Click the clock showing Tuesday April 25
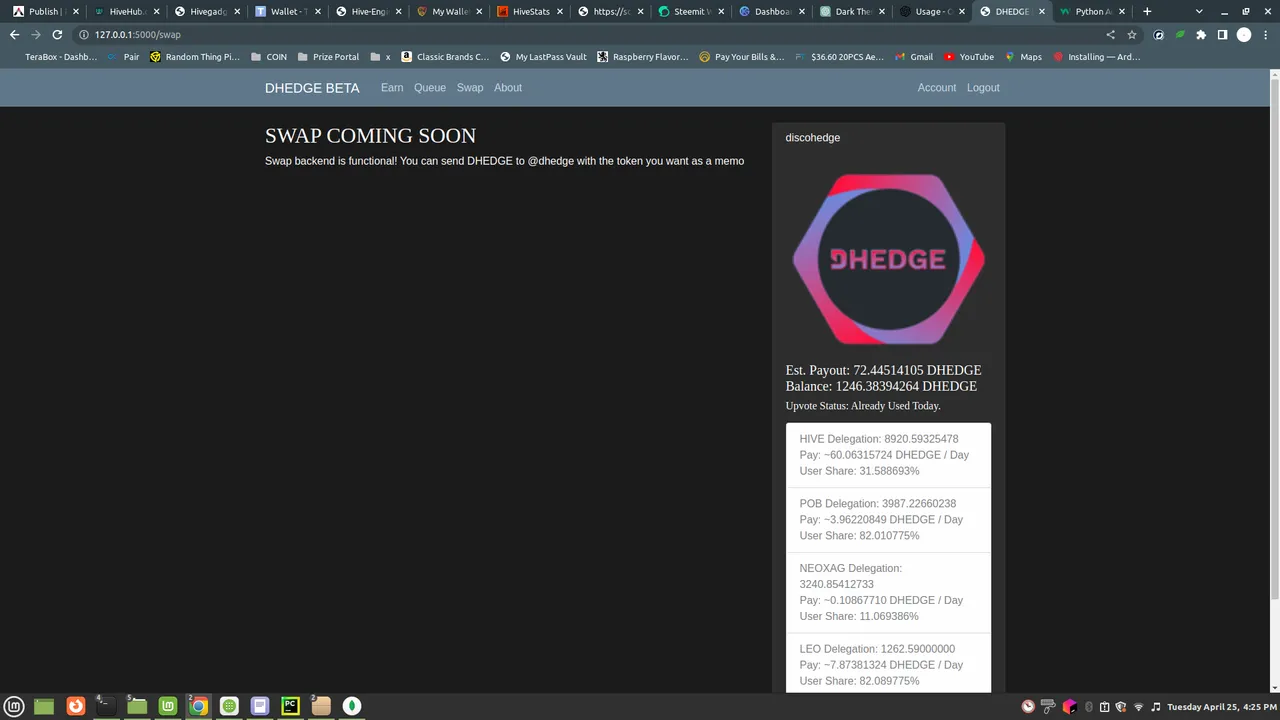This screenshot has width=1280, height=720. [1222, 707]
